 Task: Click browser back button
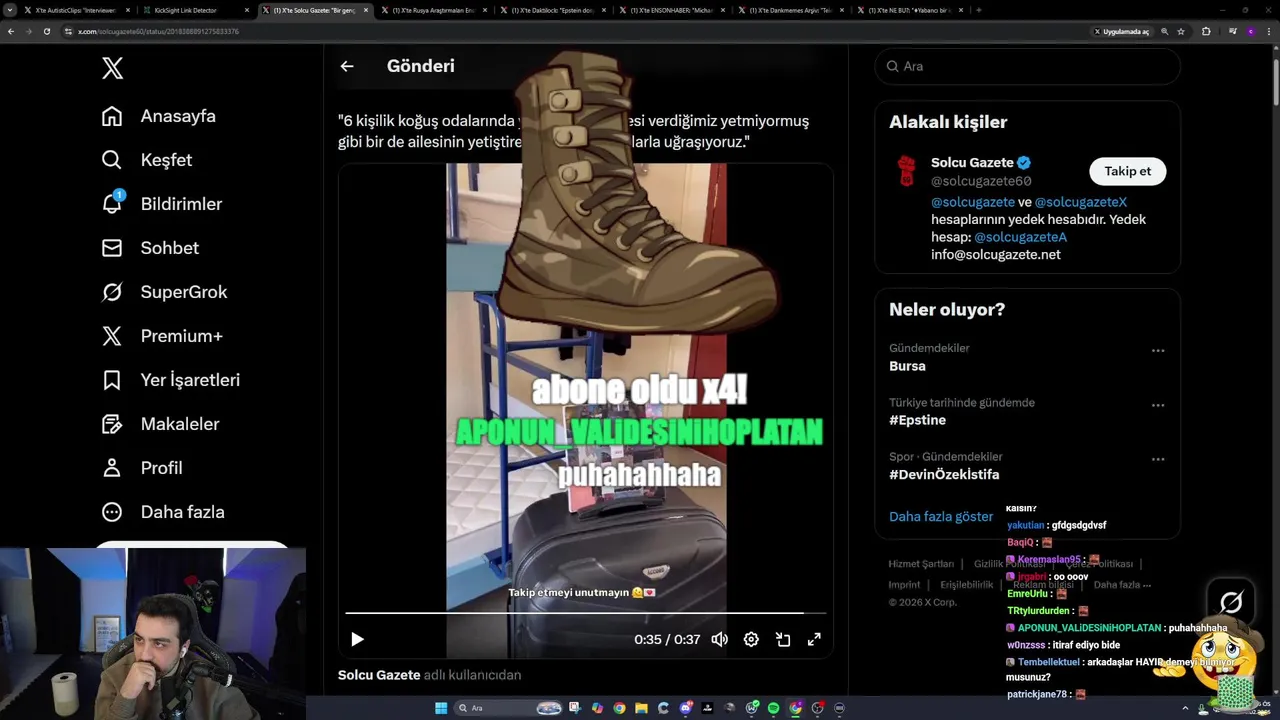coord(11,31)
